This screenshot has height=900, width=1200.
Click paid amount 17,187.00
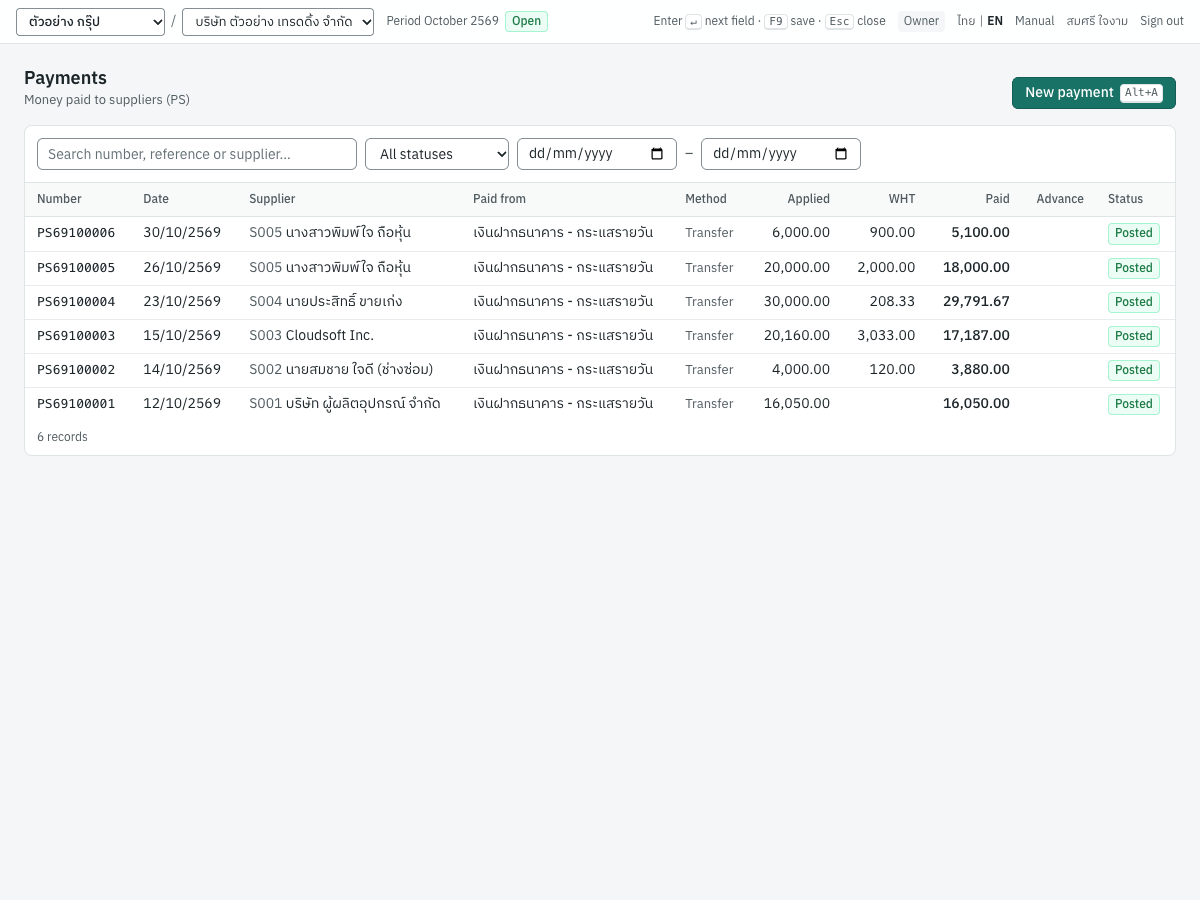point(976,335)
